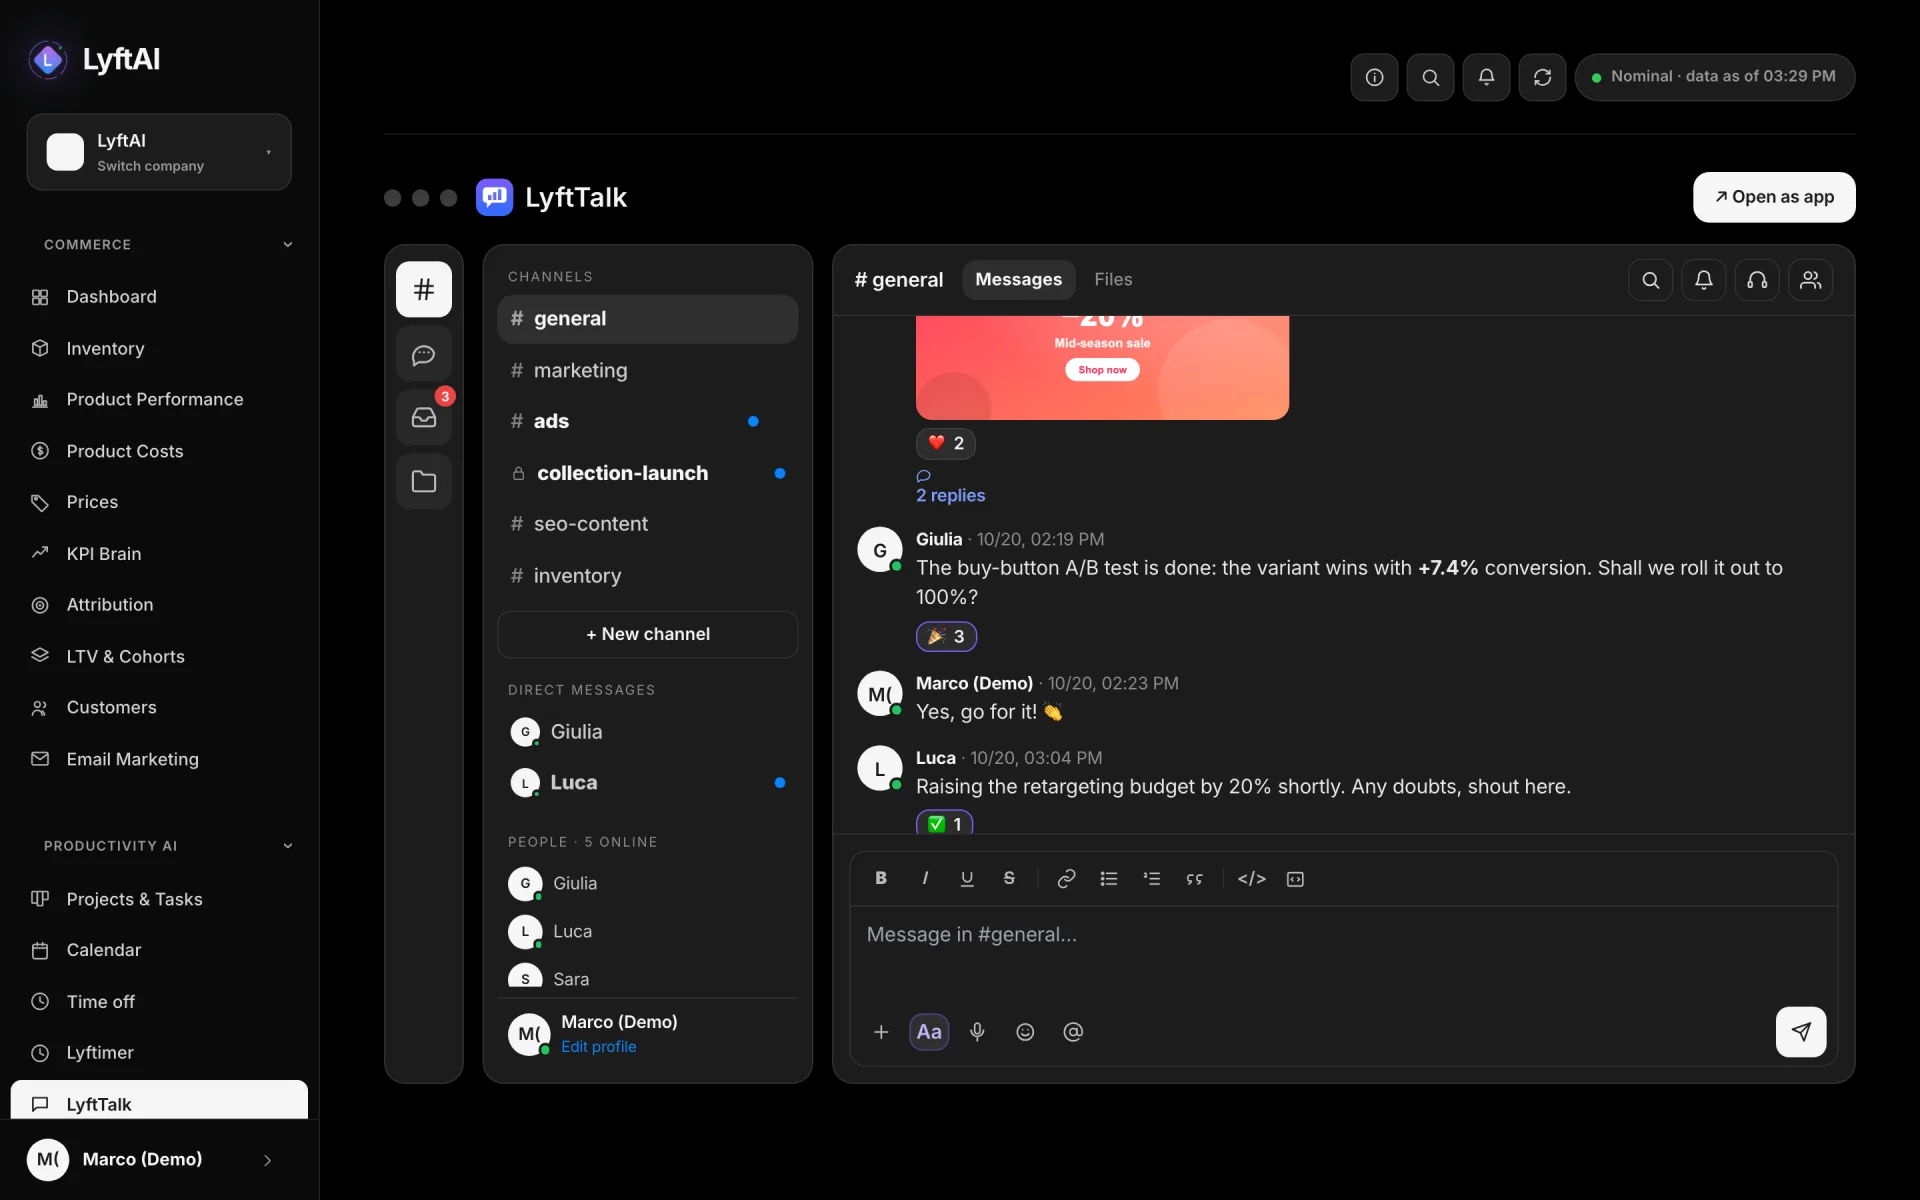The image size is (1920, 1200).
Task: Insert inline code formatting
Action: [1252, 878]
